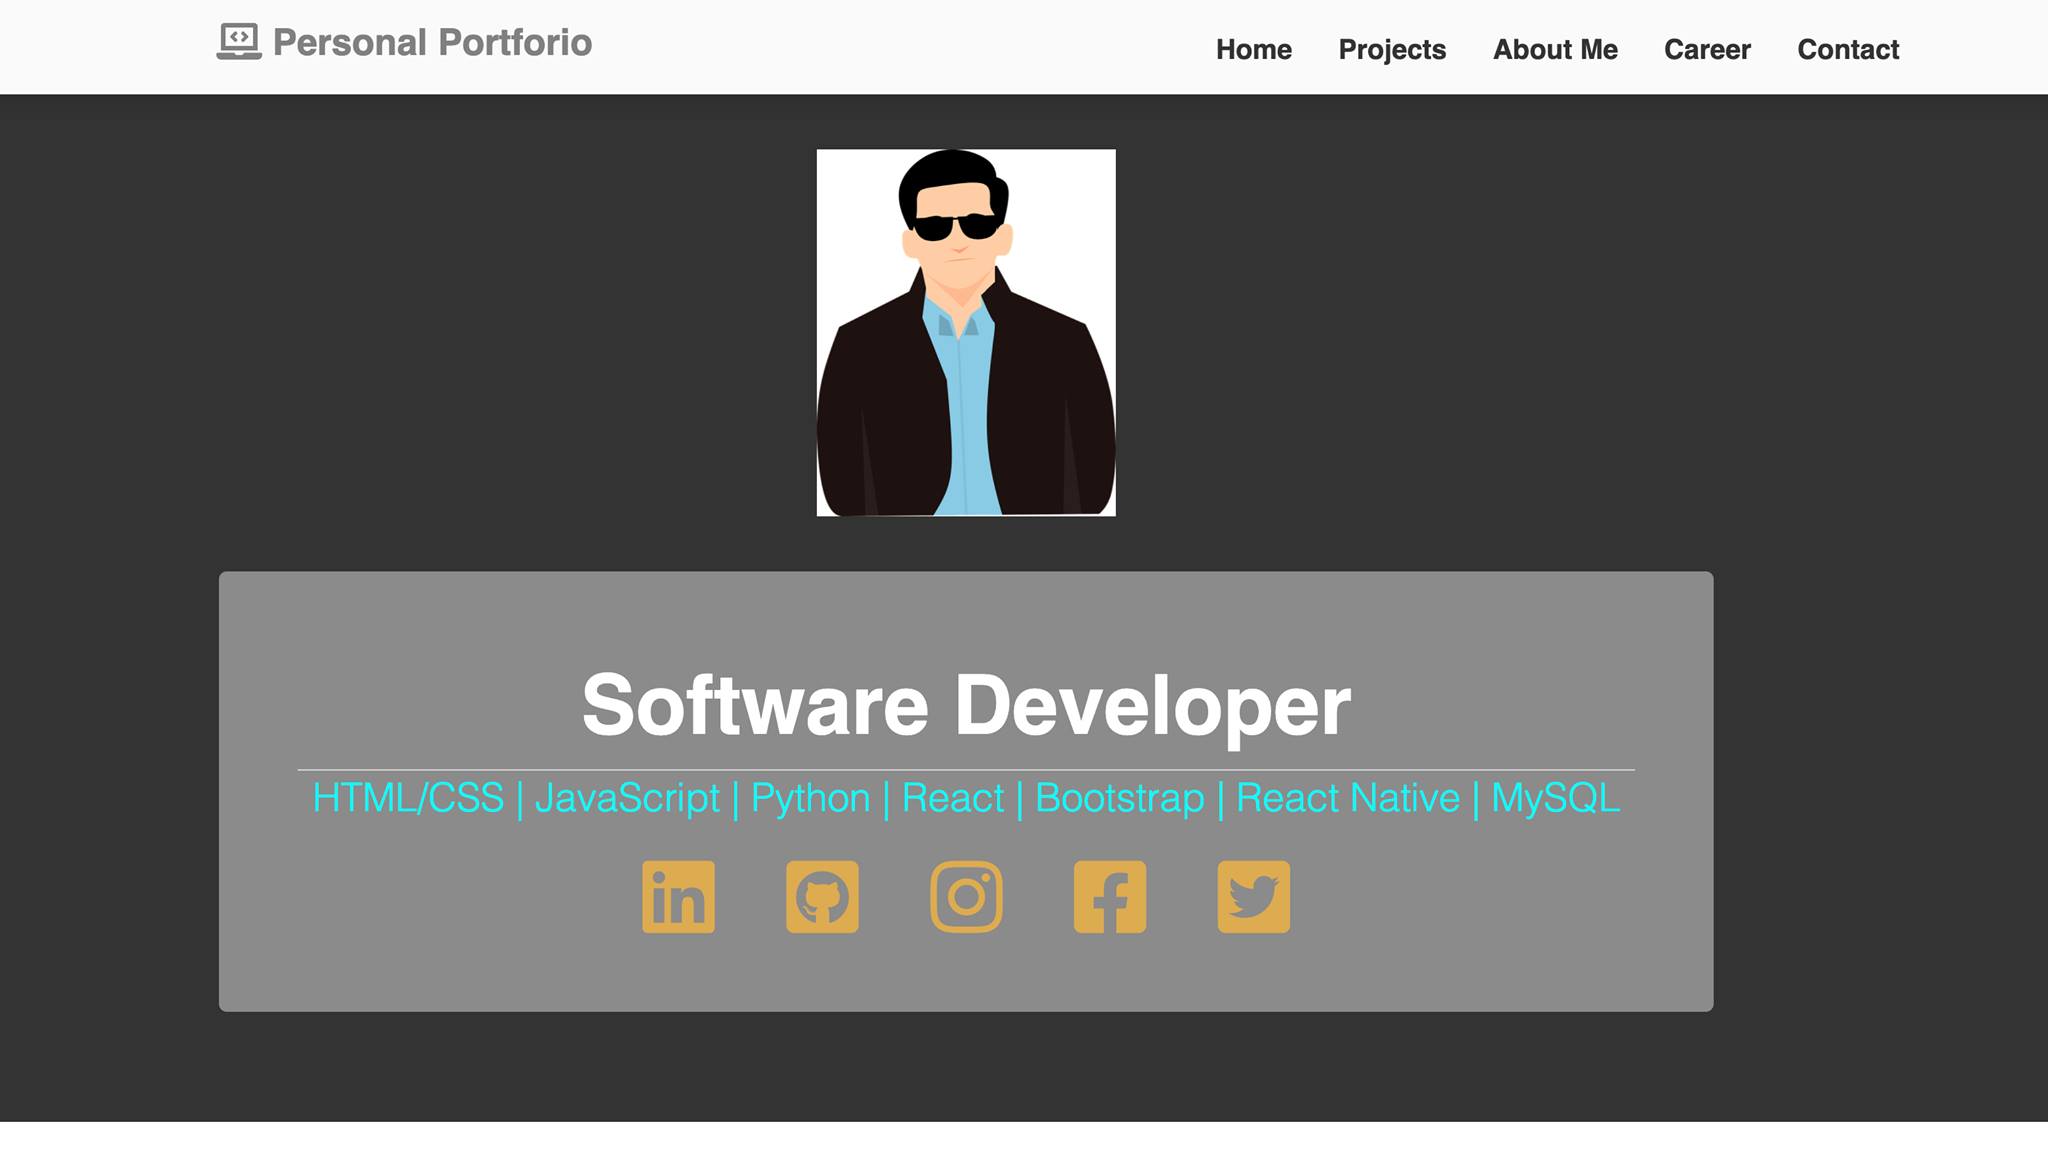Open the Instagram icon
The height and width of the screenshot is (1152, 2048).
click(965, 897)
